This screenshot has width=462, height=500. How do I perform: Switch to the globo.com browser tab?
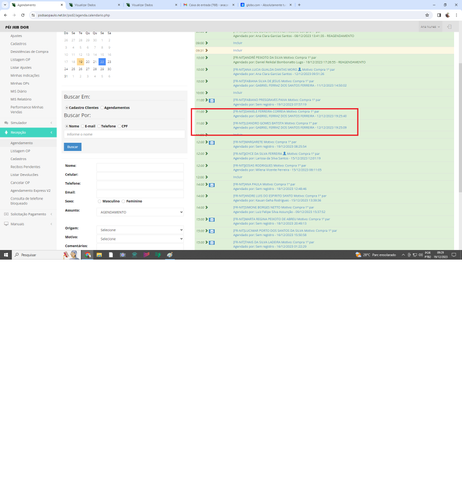[266, 5]
